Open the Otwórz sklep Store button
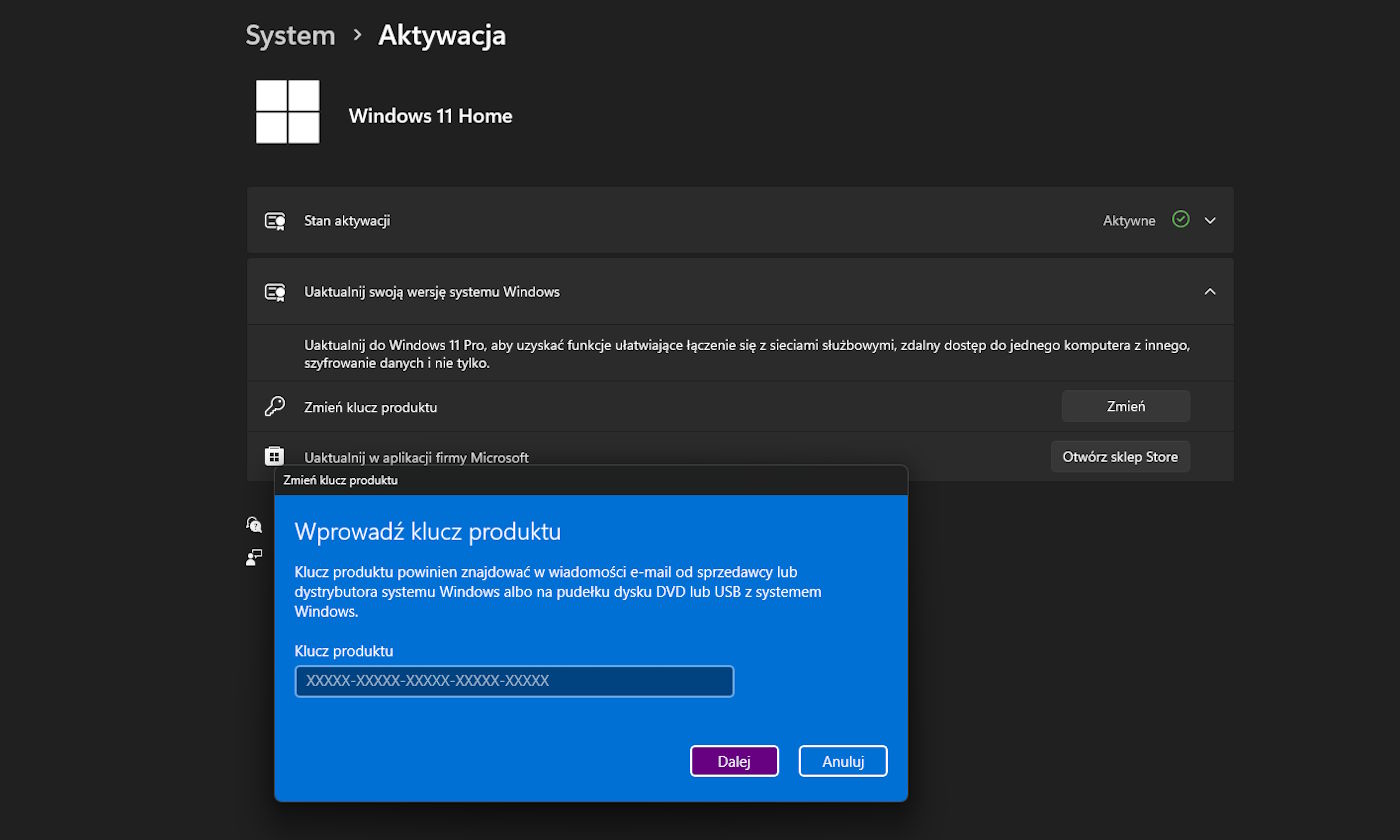Screen dimensions: 1400x840 click(1120, 456)
